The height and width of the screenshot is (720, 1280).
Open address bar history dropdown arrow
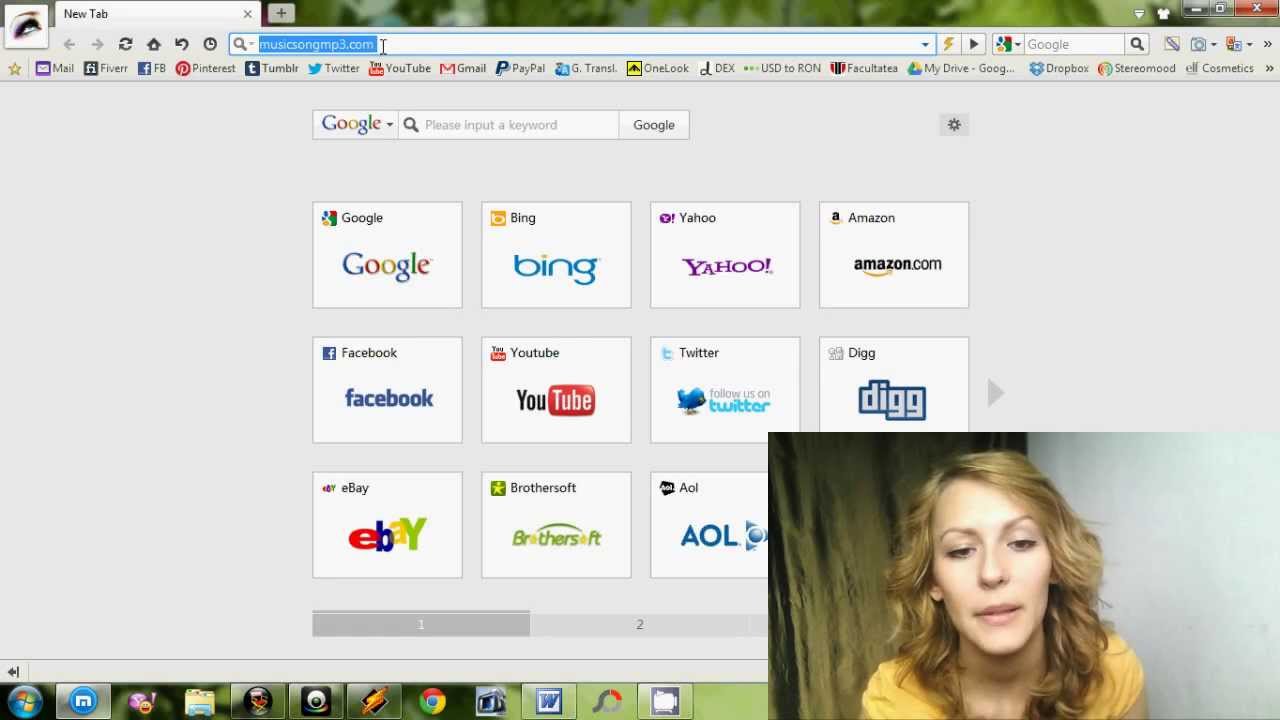tap(925, 44)
